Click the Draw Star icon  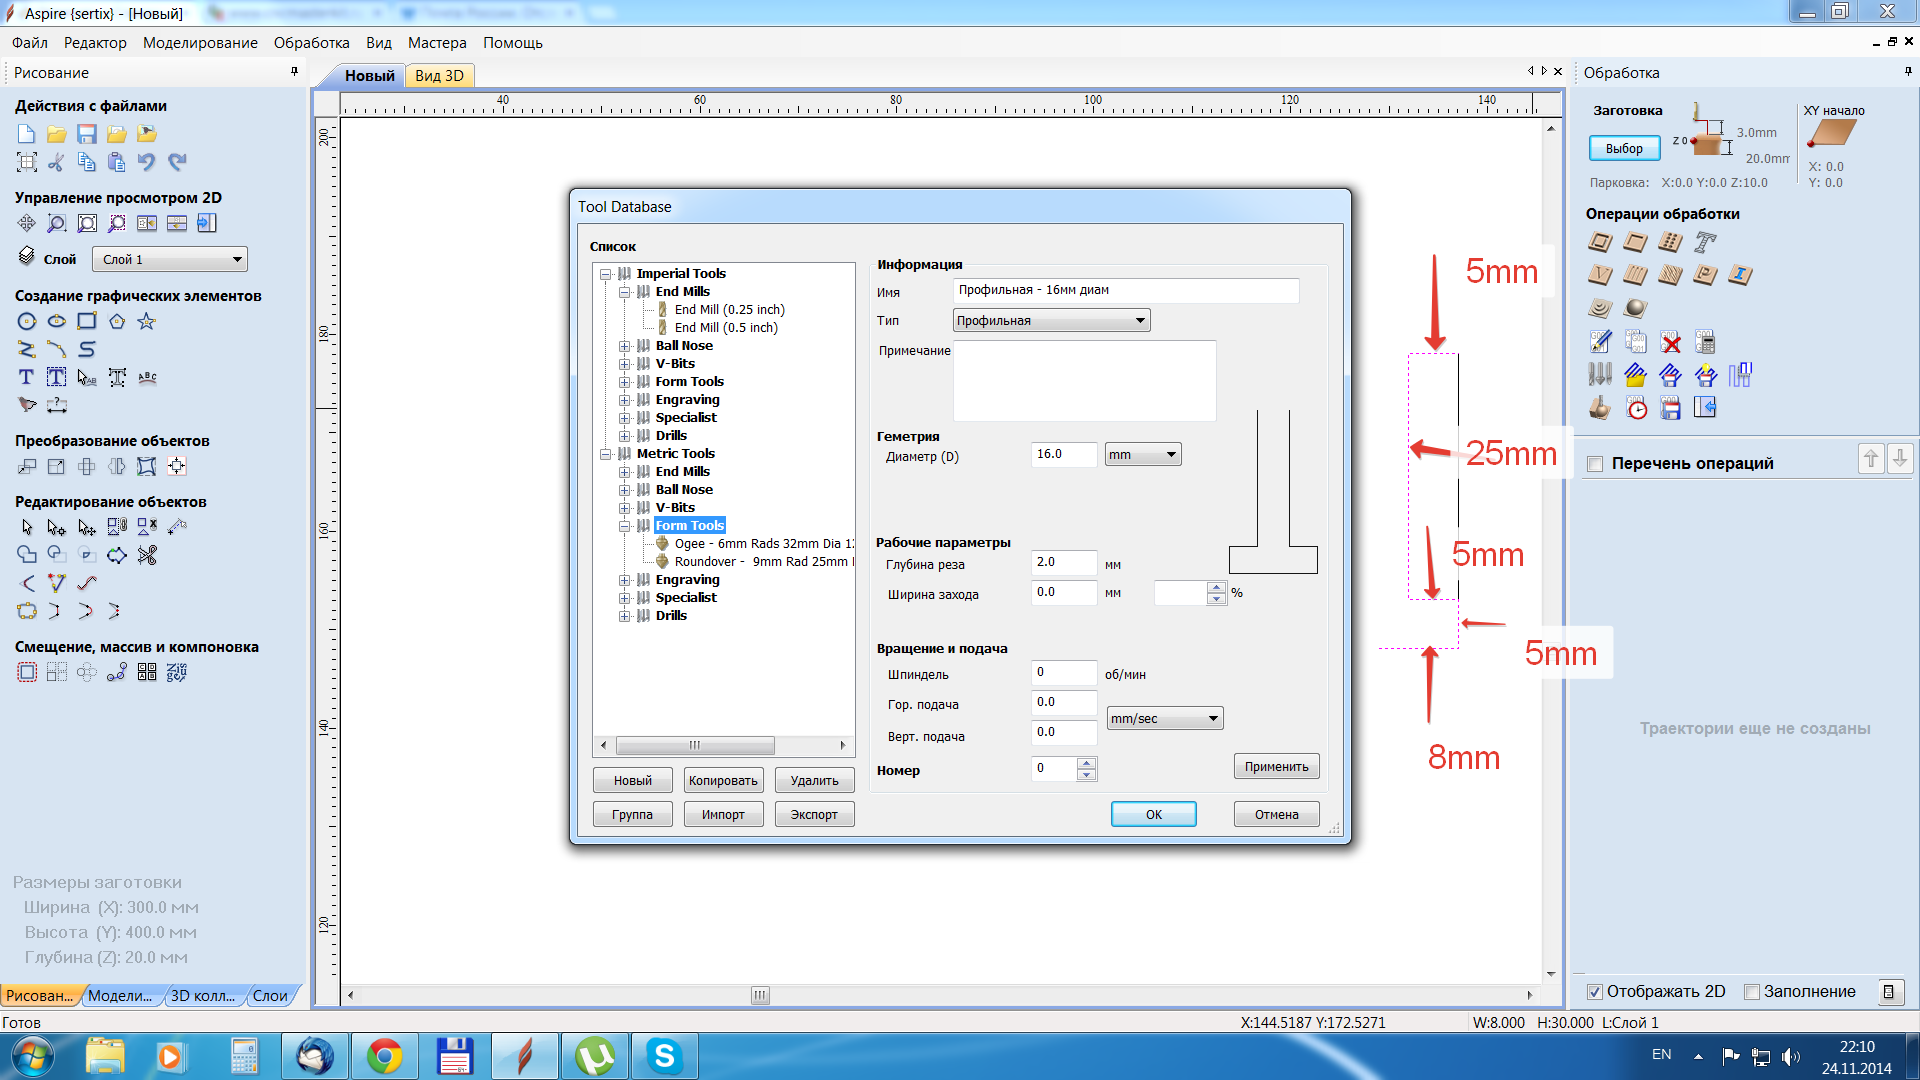point(147,321)
